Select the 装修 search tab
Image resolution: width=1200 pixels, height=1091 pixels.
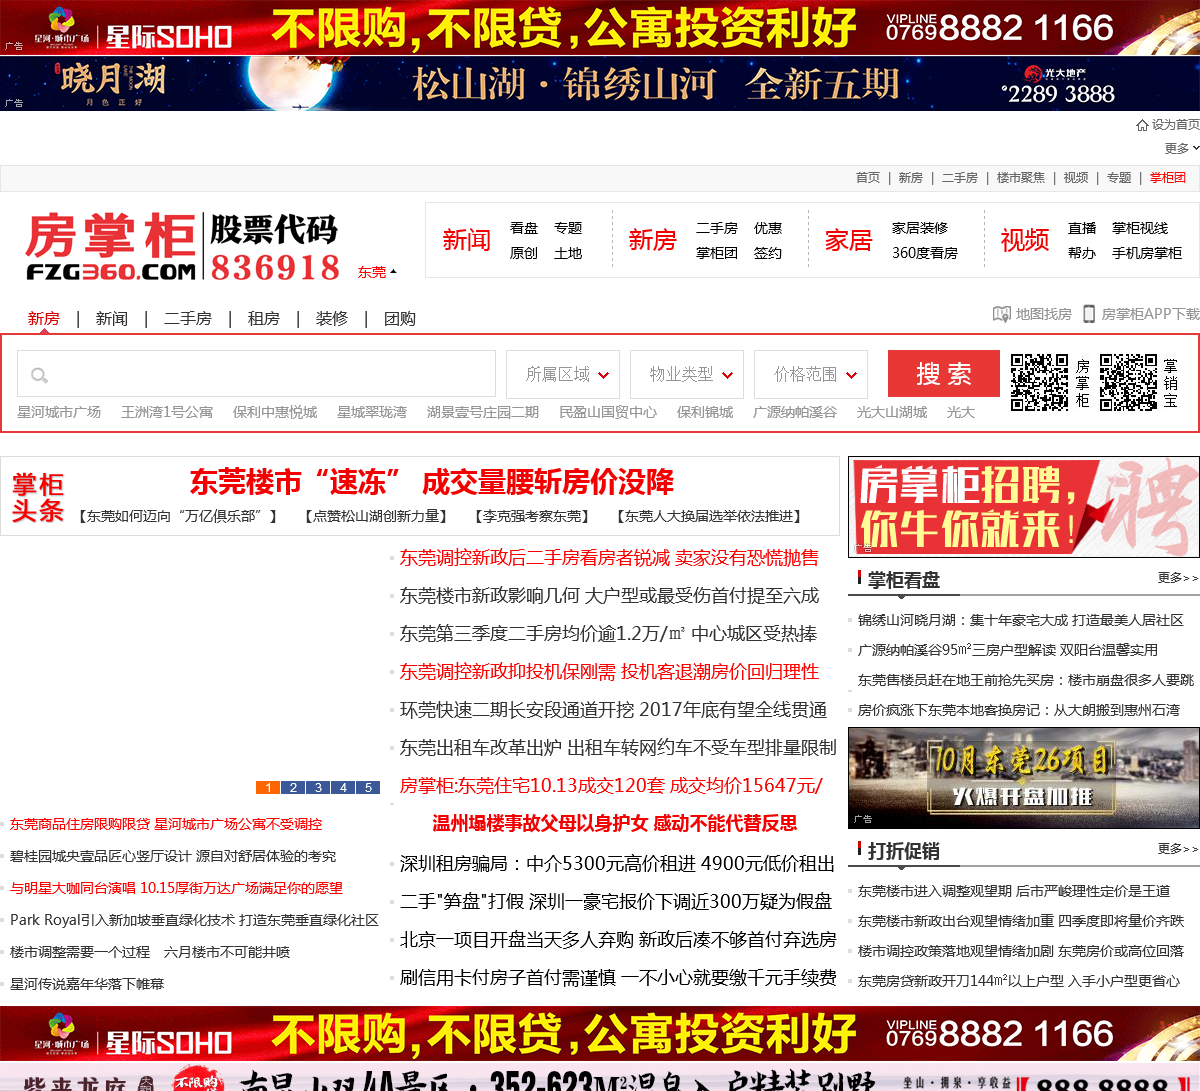click(332, 319)
